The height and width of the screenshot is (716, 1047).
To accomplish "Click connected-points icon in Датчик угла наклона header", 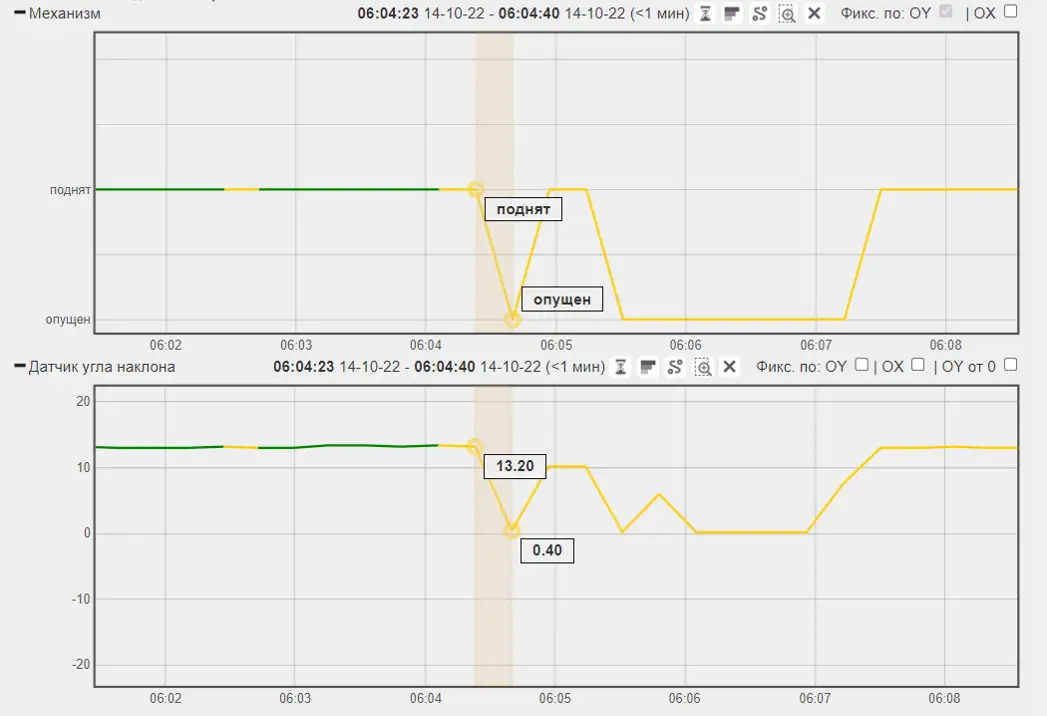I will click(675, 367).
